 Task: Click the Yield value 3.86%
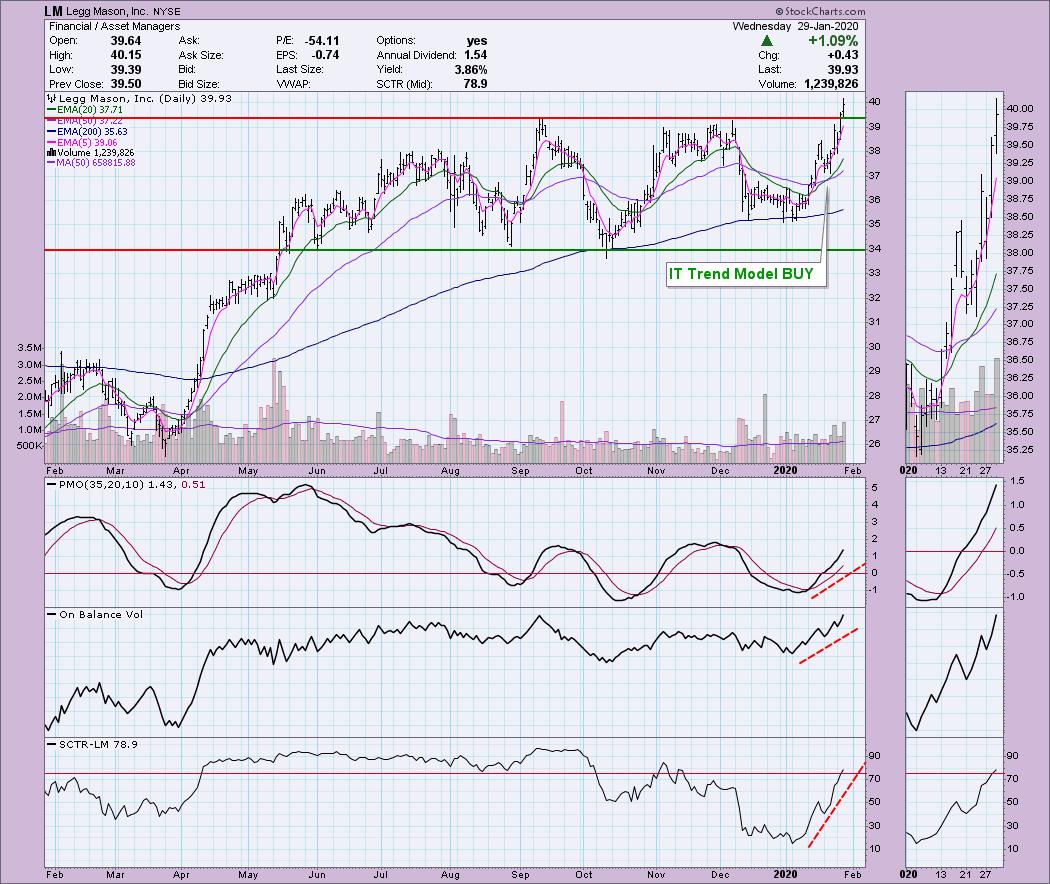click(471, 70)
